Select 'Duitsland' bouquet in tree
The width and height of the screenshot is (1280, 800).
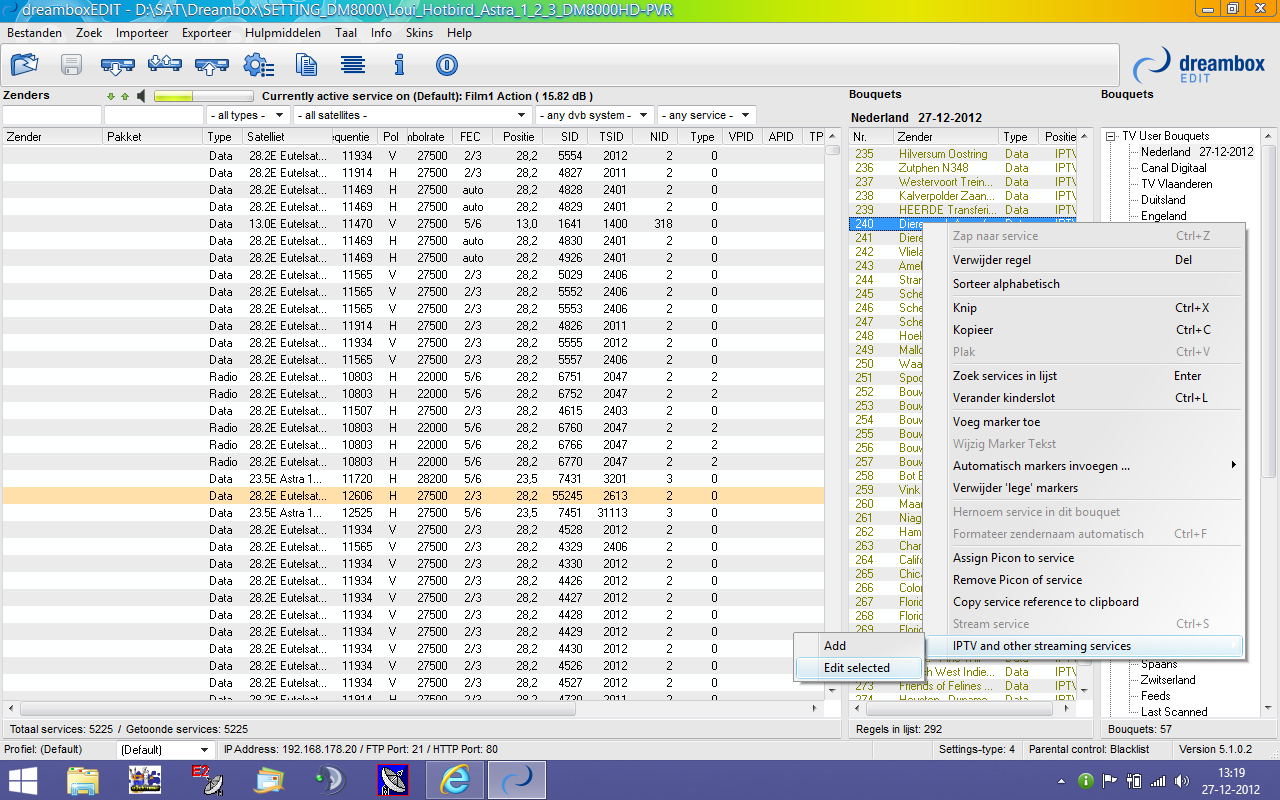click(1163, 200)
